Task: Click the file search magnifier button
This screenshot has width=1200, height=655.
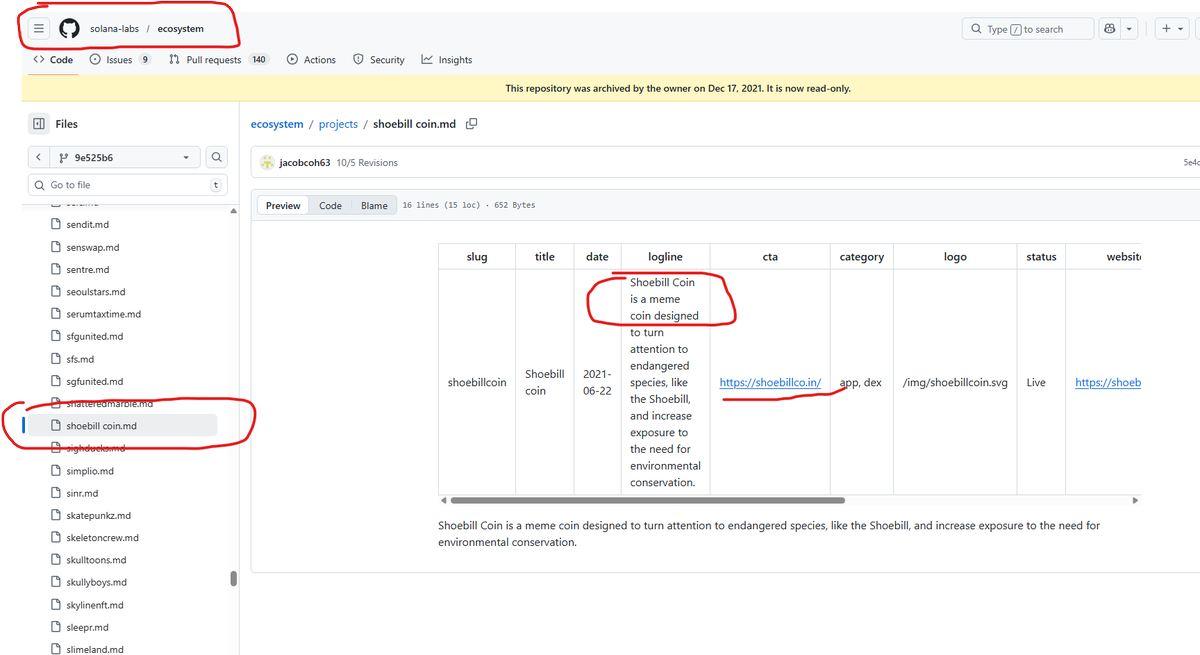Action: click(x=217, y=158)
